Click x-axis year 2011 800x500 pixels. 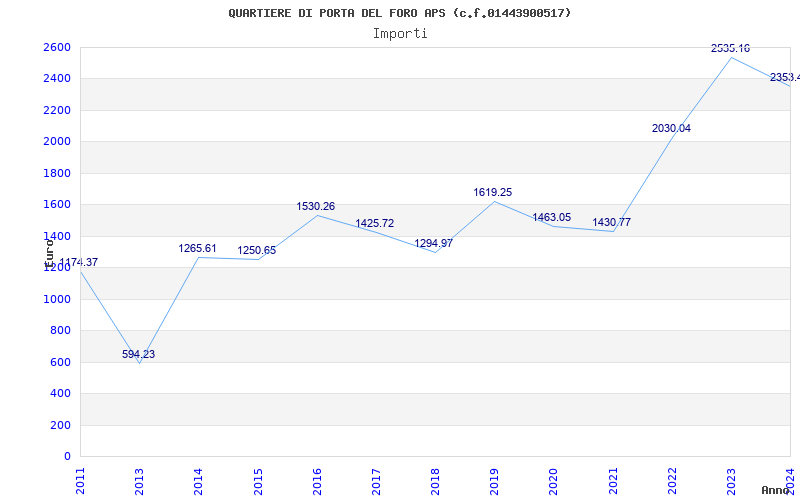80,482
